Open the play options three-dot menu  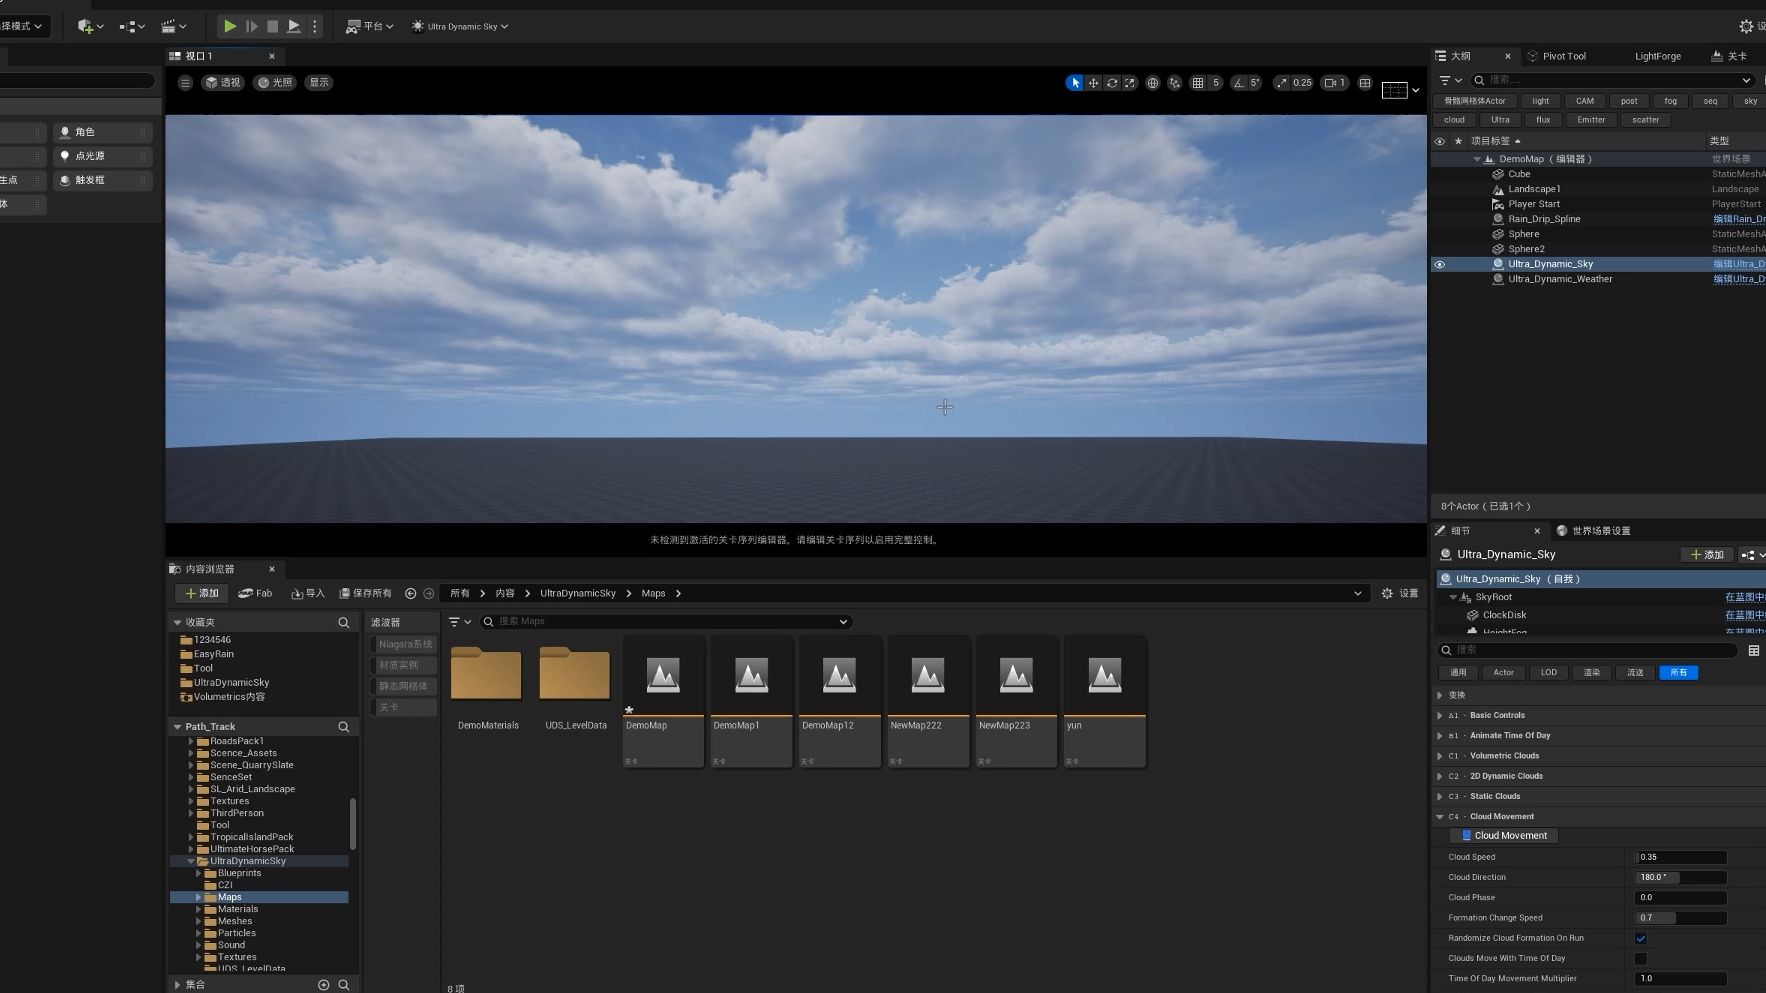[x=315, y=26]
